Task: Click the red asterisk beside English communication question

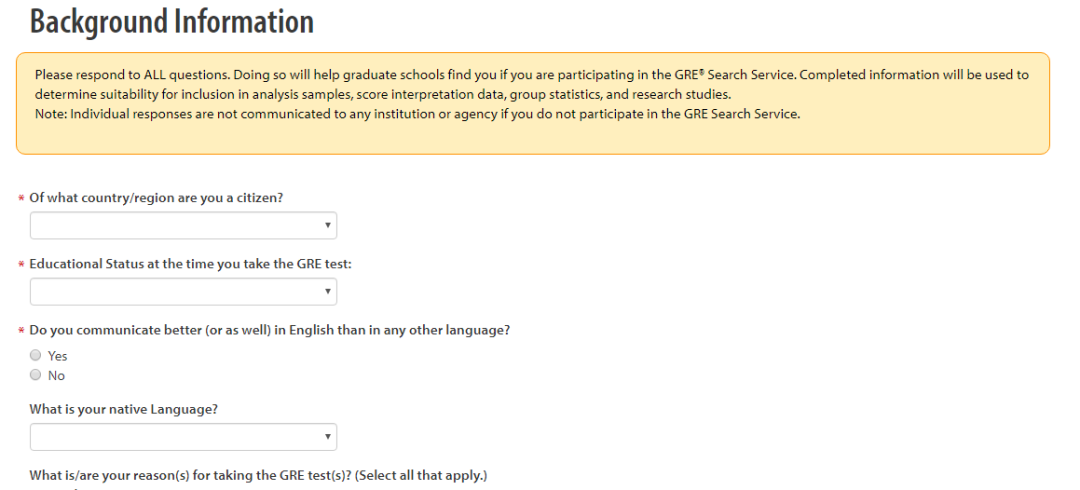Action: click(x=21, y=331)
